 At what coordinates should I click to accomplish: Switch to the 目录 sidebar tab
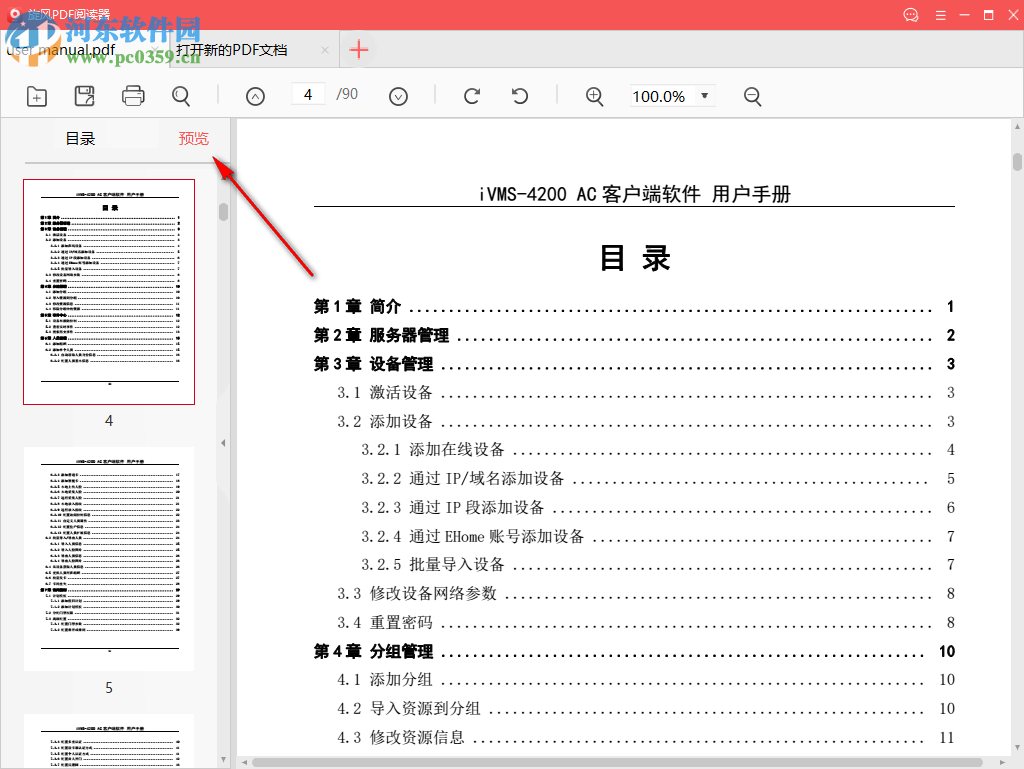point(80,139)
